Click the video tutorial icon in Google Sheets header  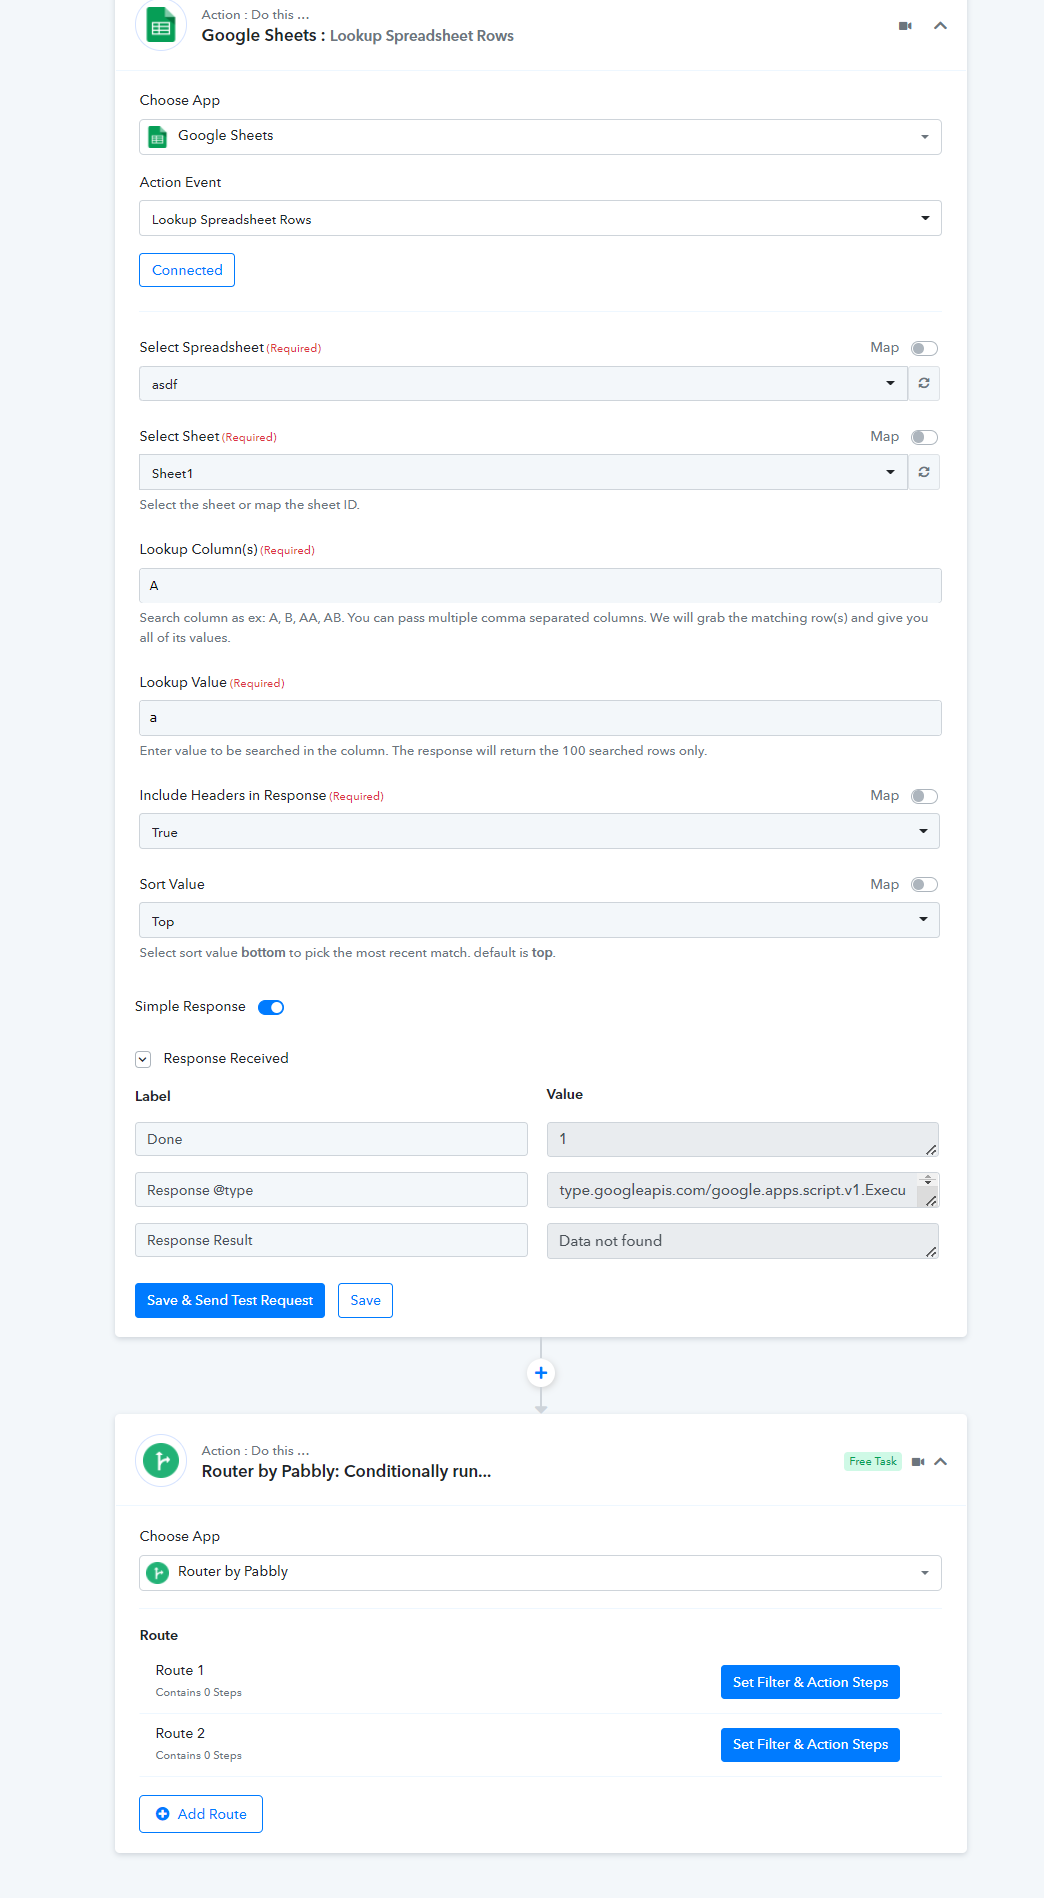coord(905,26)
